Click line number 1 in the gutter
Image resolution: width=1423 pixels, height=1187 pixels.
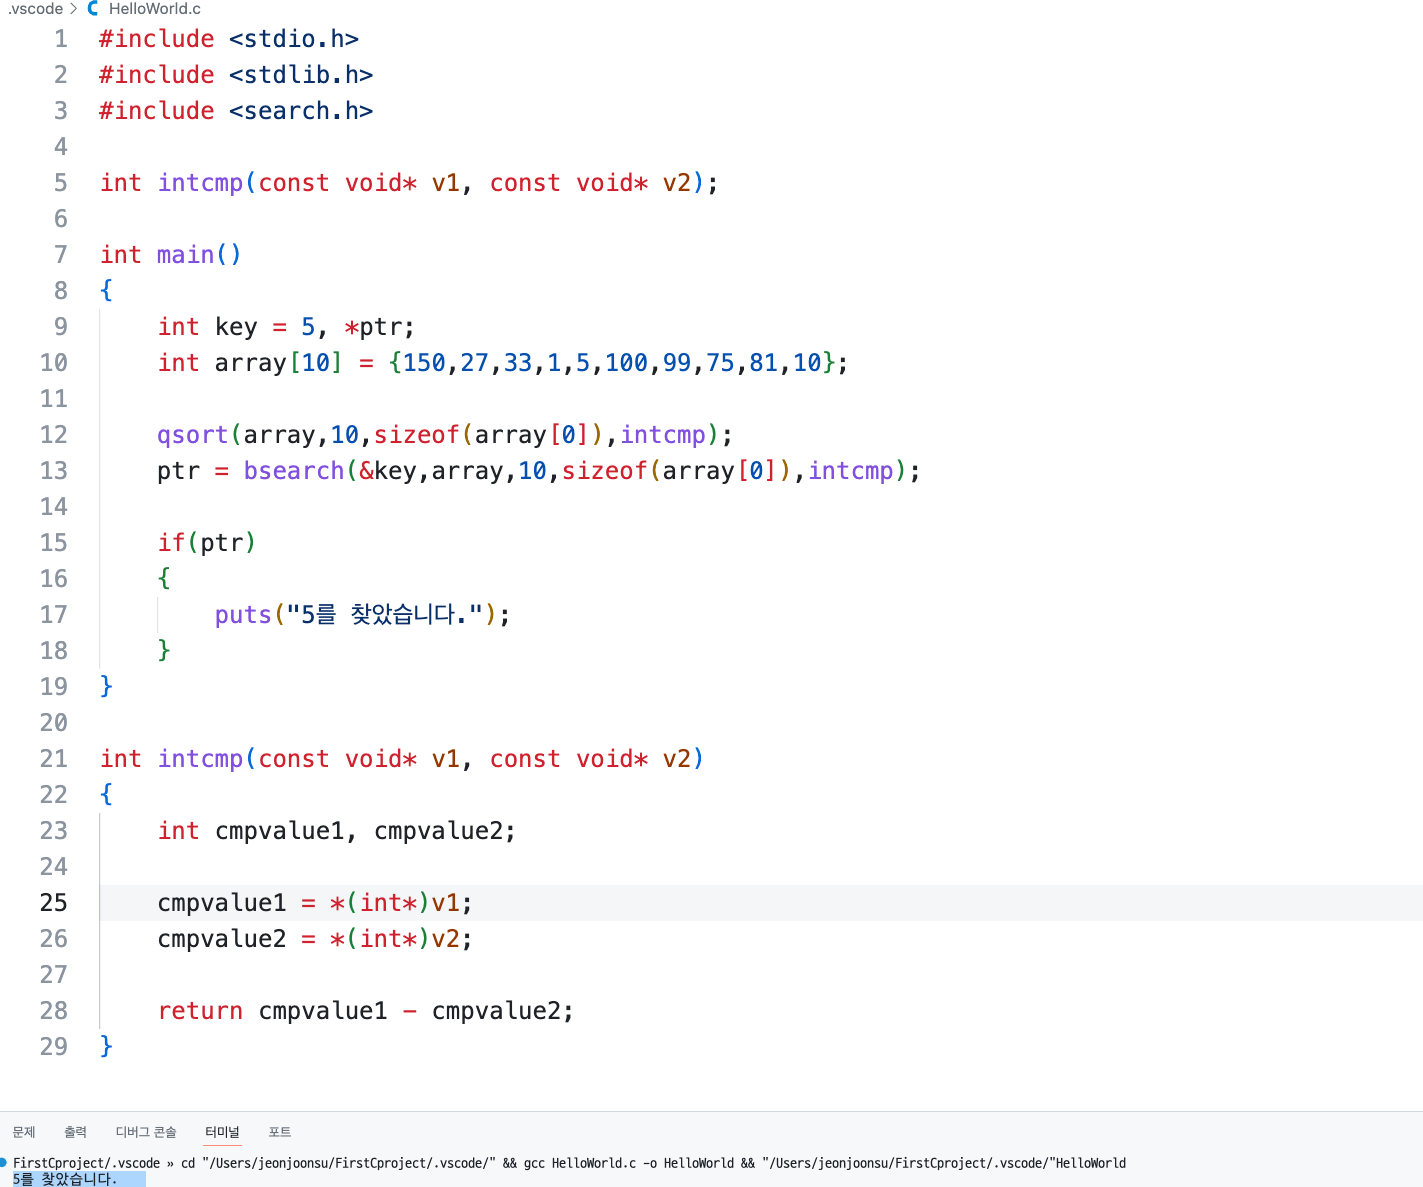60,39
